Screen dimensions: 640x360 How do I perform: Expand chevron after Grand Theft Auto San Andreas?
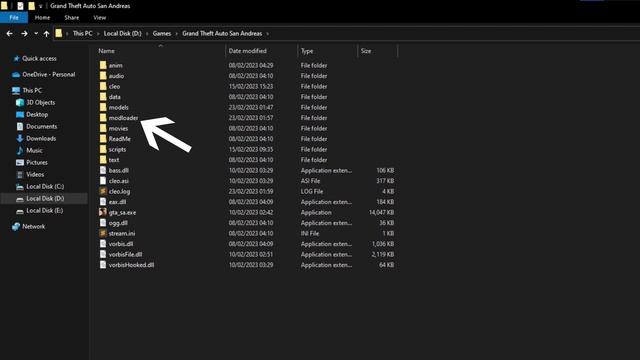pyautogui.click(x=268, y=33)
